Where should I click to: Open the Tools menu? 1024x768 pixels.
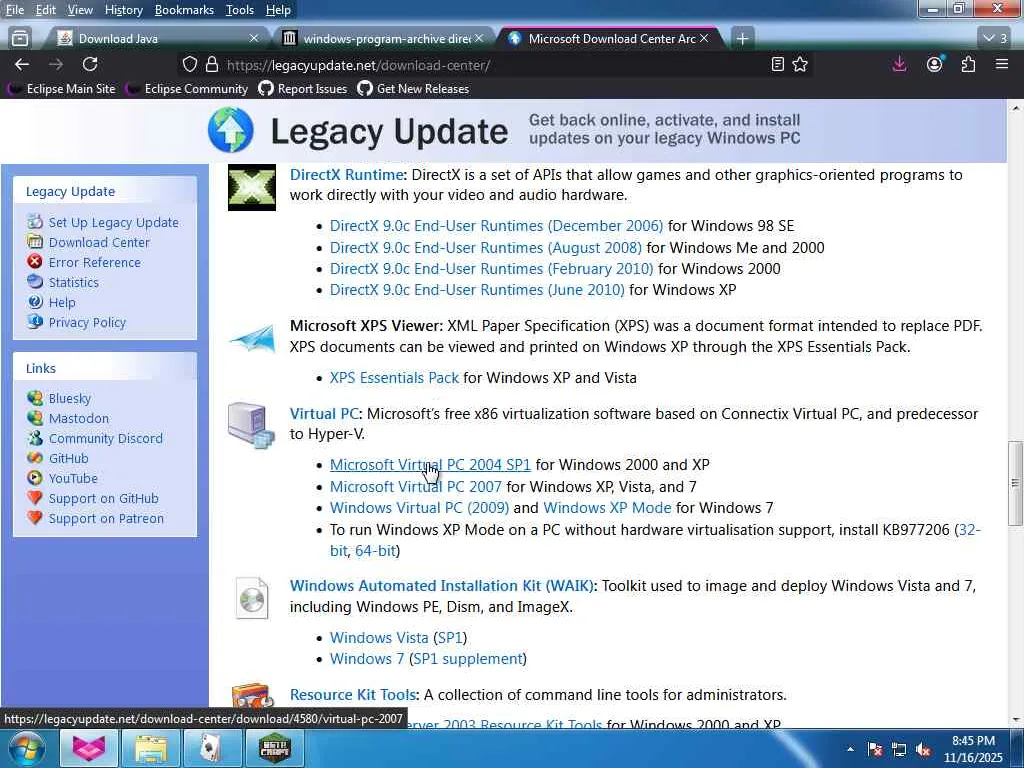tap(240, 10)
